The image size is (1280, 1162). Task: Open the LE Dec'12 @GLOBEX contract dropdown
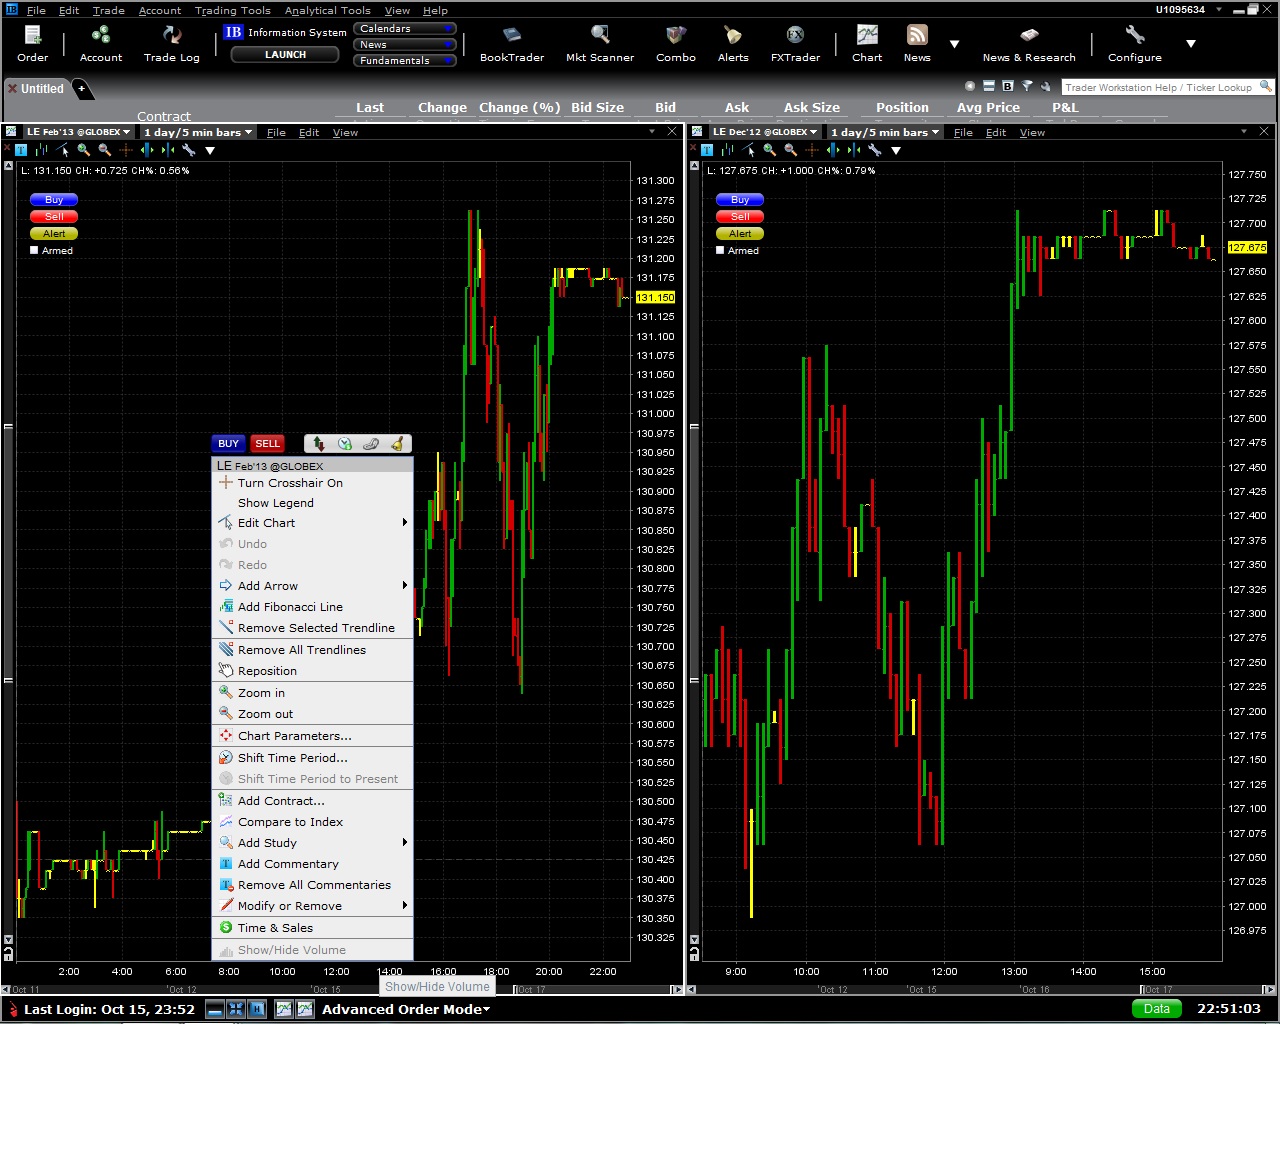point(765,132)
